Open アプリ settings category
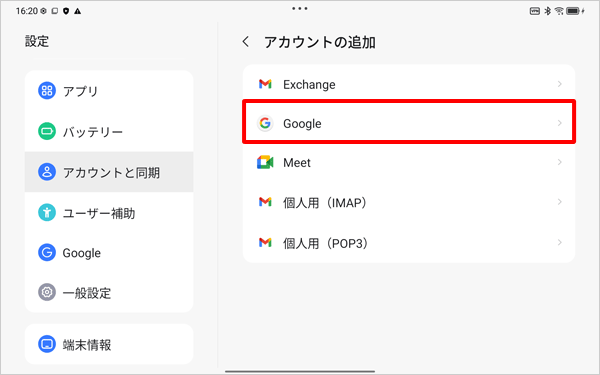The image size is (600, 375). (x=109, y=91)
